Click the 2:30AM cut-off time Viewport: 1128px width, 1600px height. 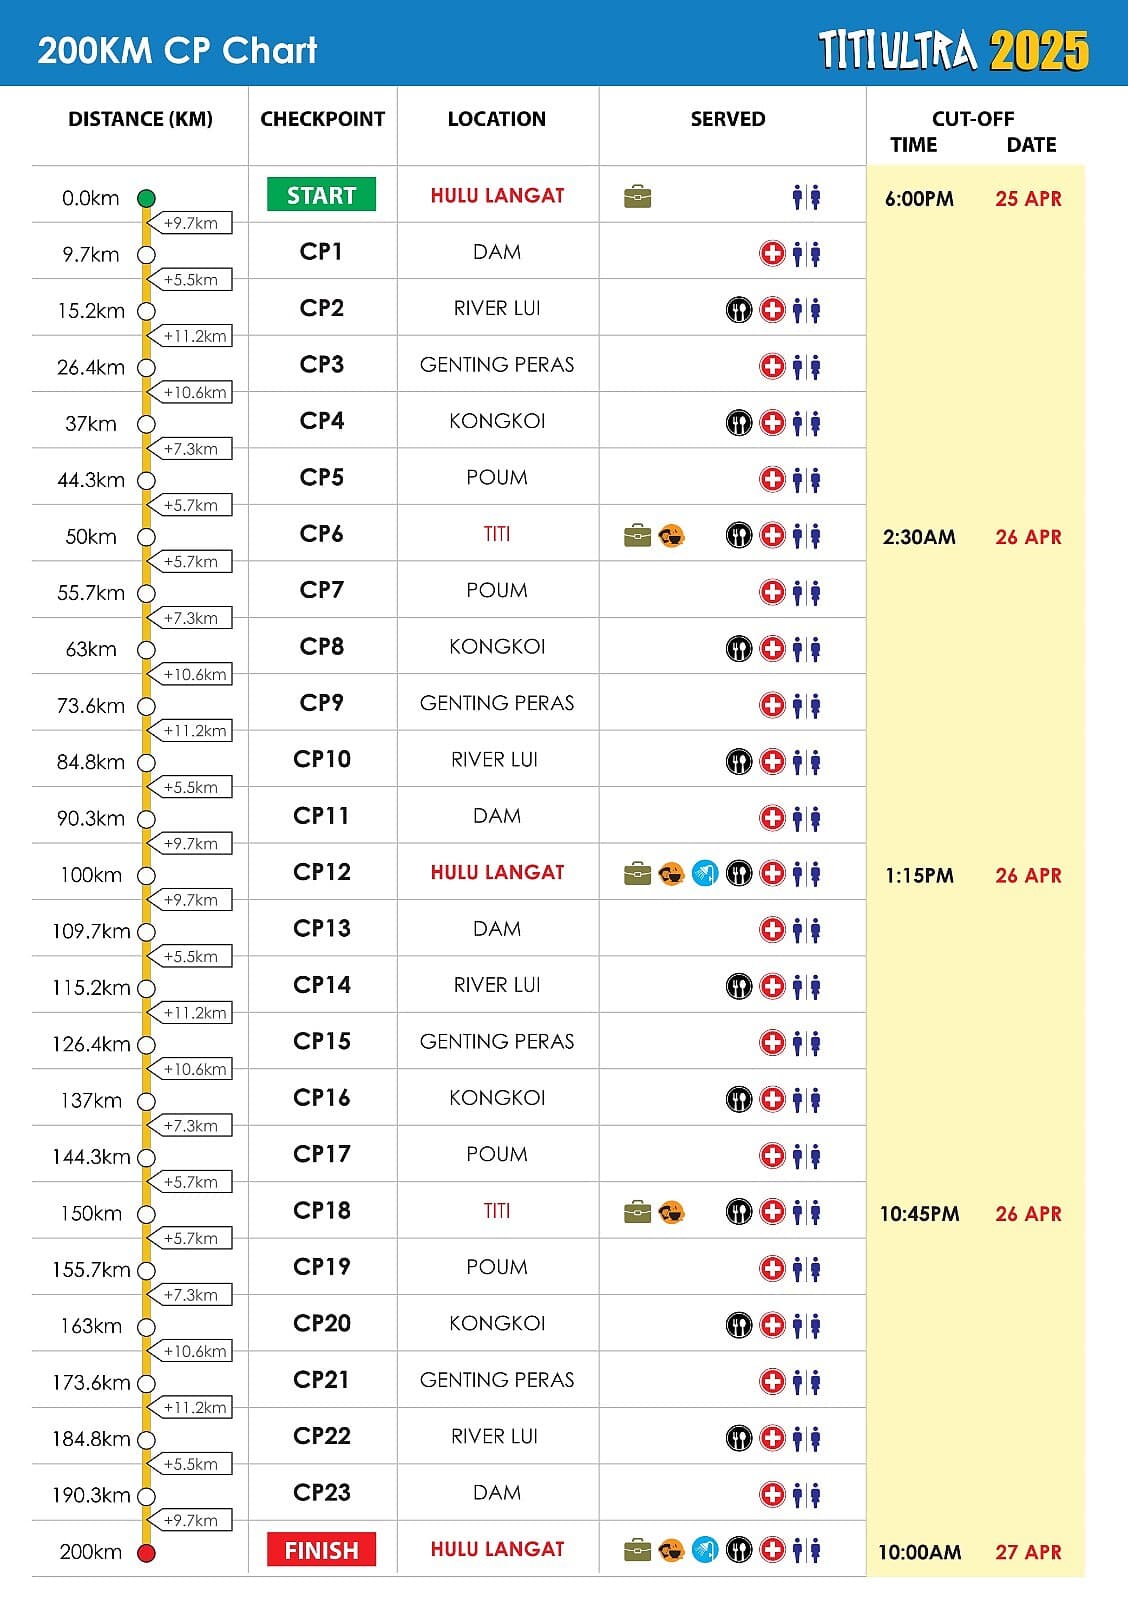pos(919,537)
